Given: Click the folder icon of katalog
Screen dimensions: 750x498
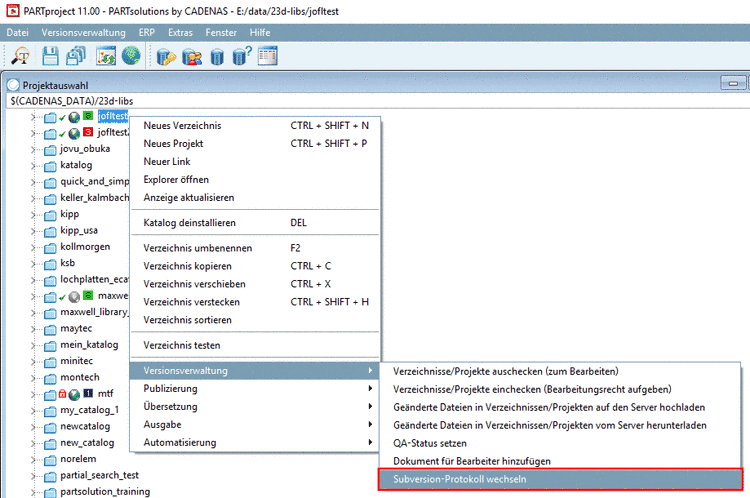Looking at the screenshot, I should click(50, 166).
